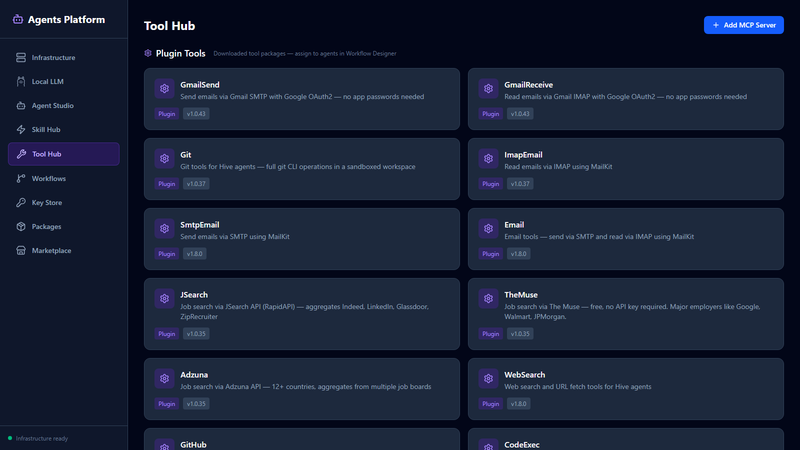The image size is (800, 450).
Task: Click the Git plugin card icon
Action: 164,160
